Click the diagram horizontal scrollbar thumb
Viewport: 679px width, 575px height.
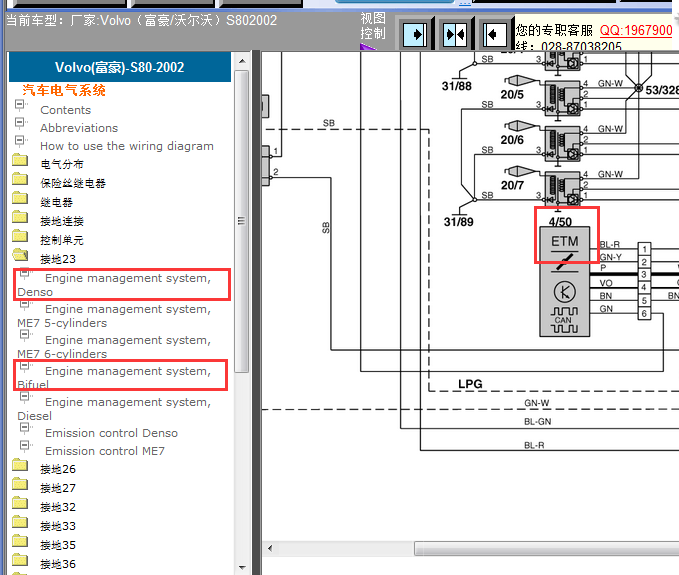click(x=546, y=549)
